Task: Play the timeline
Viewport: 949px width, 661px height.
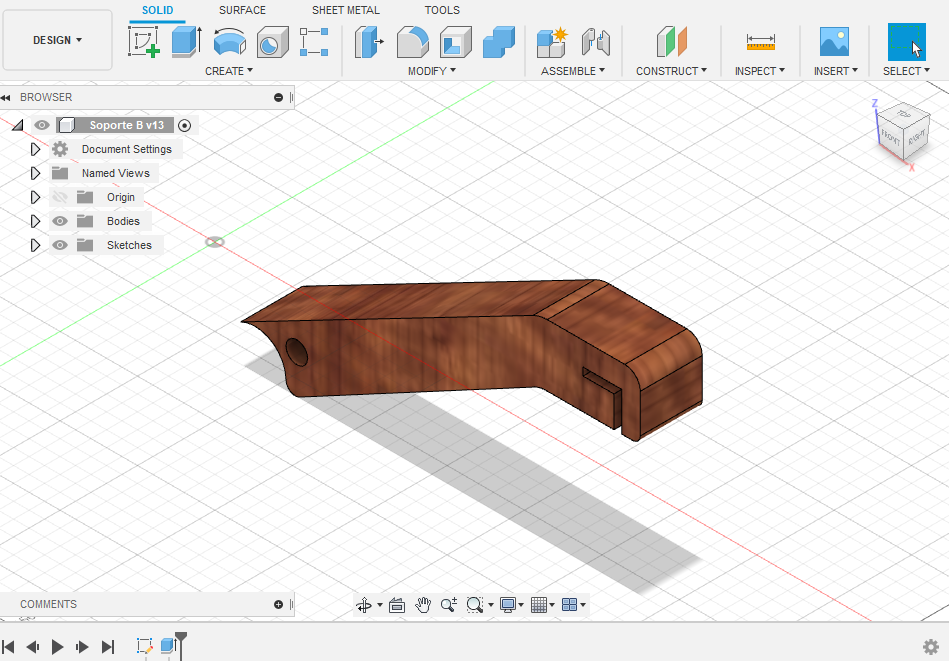Action: tap(57, 647)
